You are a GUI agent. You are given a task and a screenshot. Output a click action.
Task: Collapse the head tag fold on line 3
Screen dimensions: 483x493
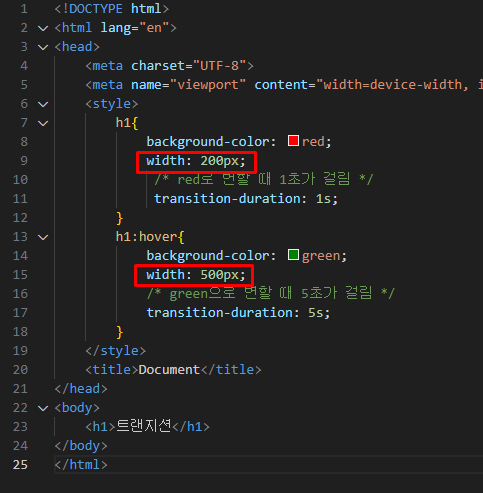click(43, 47)
